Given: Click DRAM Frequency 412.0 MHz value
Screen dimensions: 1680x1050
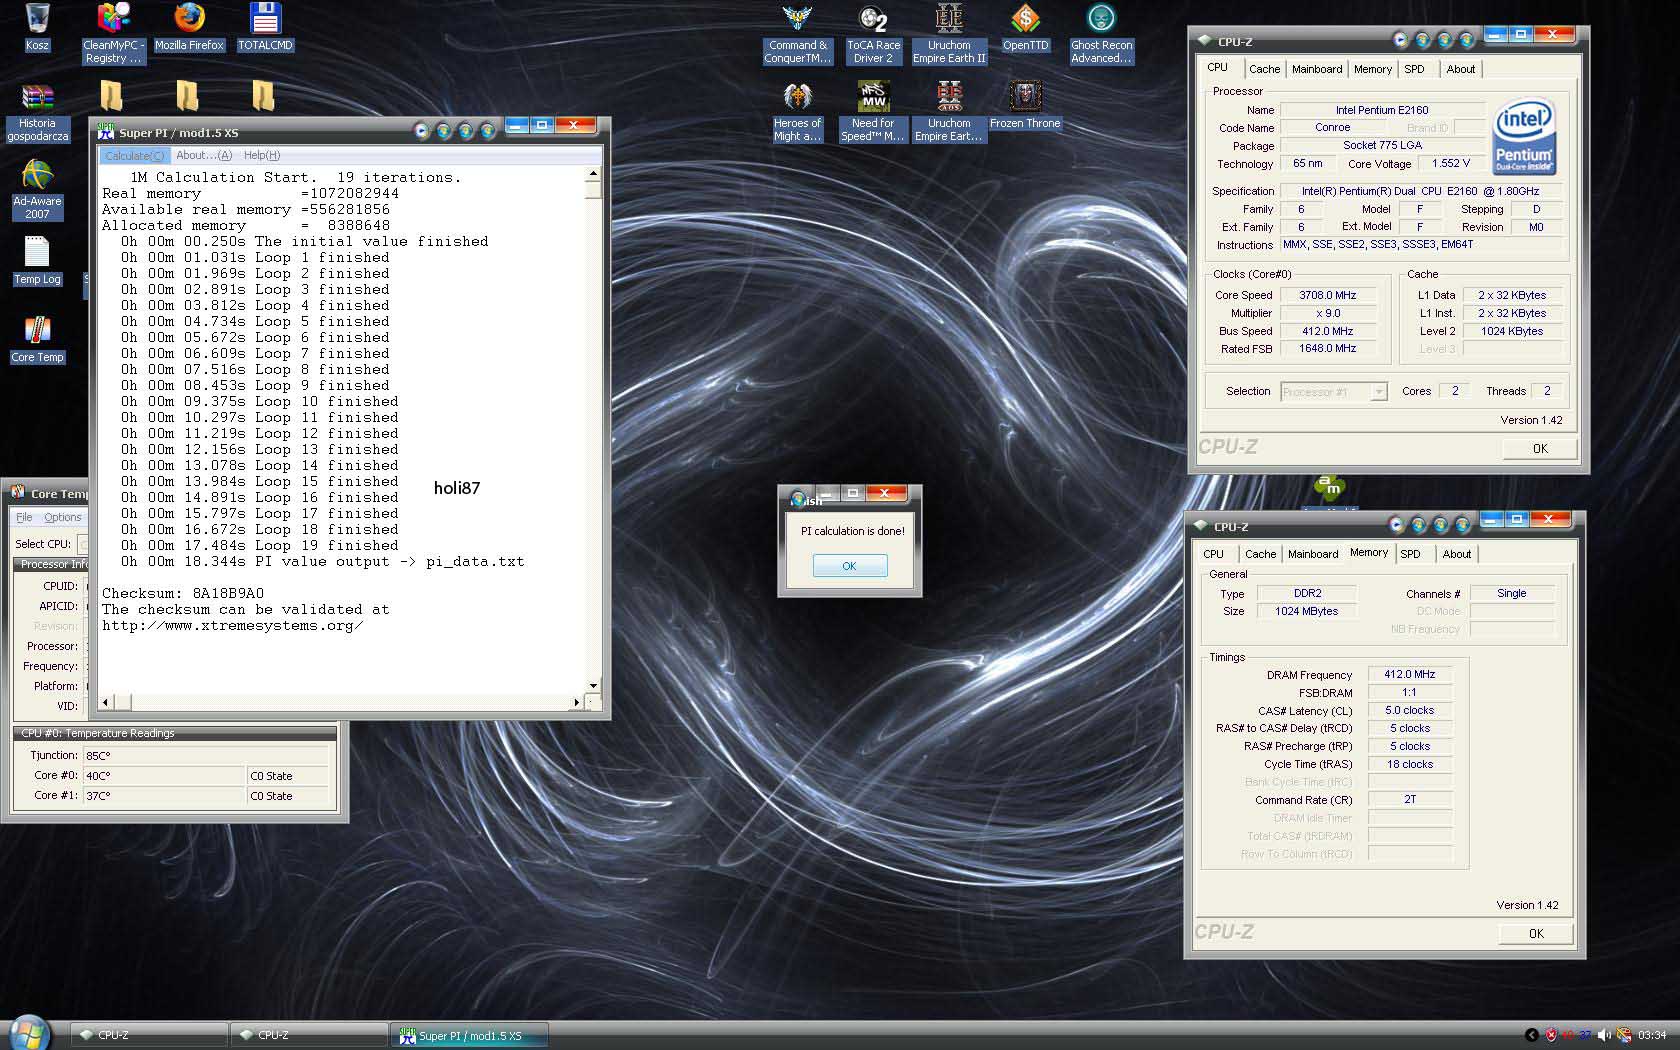Looking at the screenshot, I should coord(1410,674).
